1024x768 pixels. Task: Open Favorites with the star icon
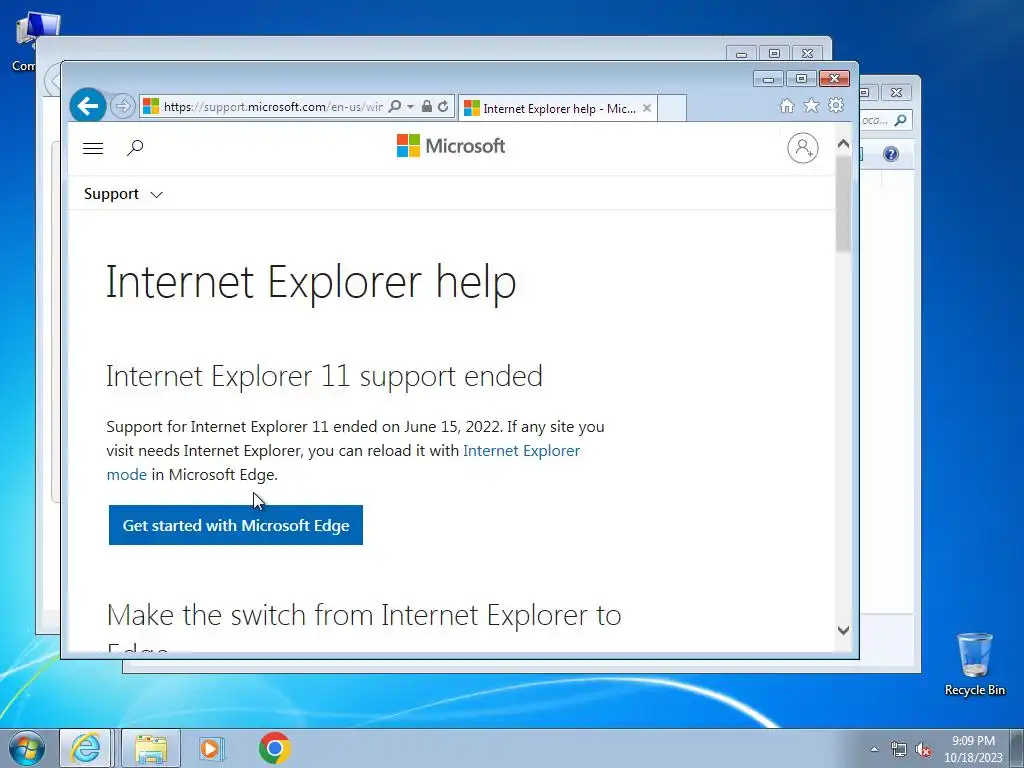click(811, 105)
